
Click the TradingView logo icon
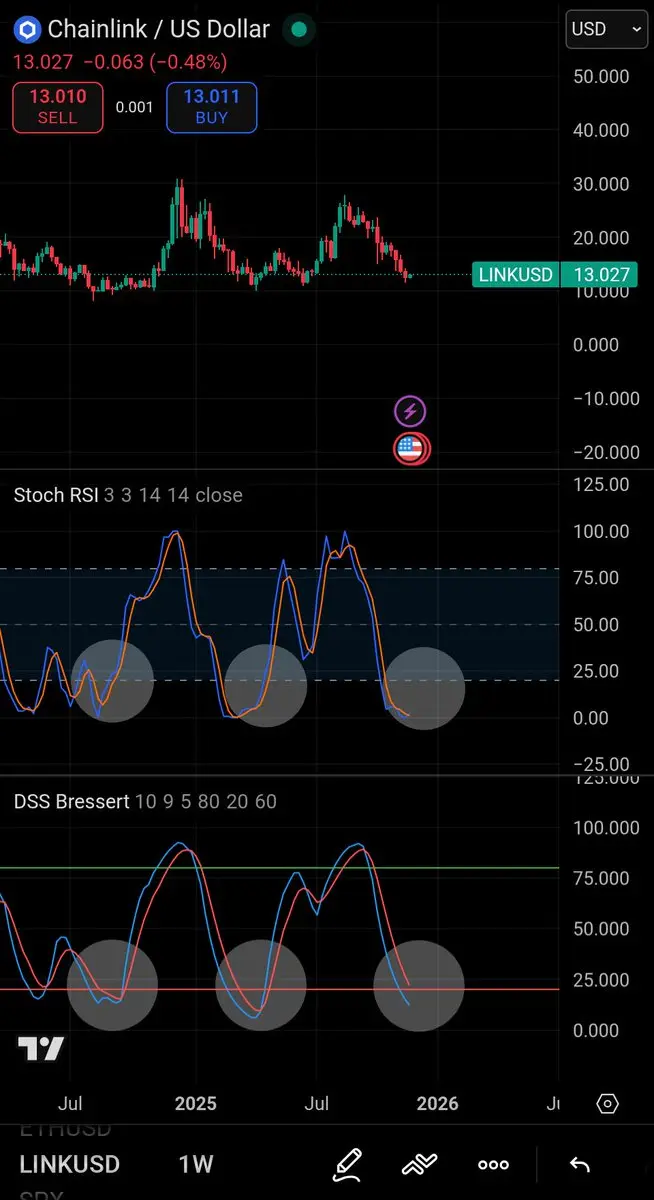pos(41,1049)
